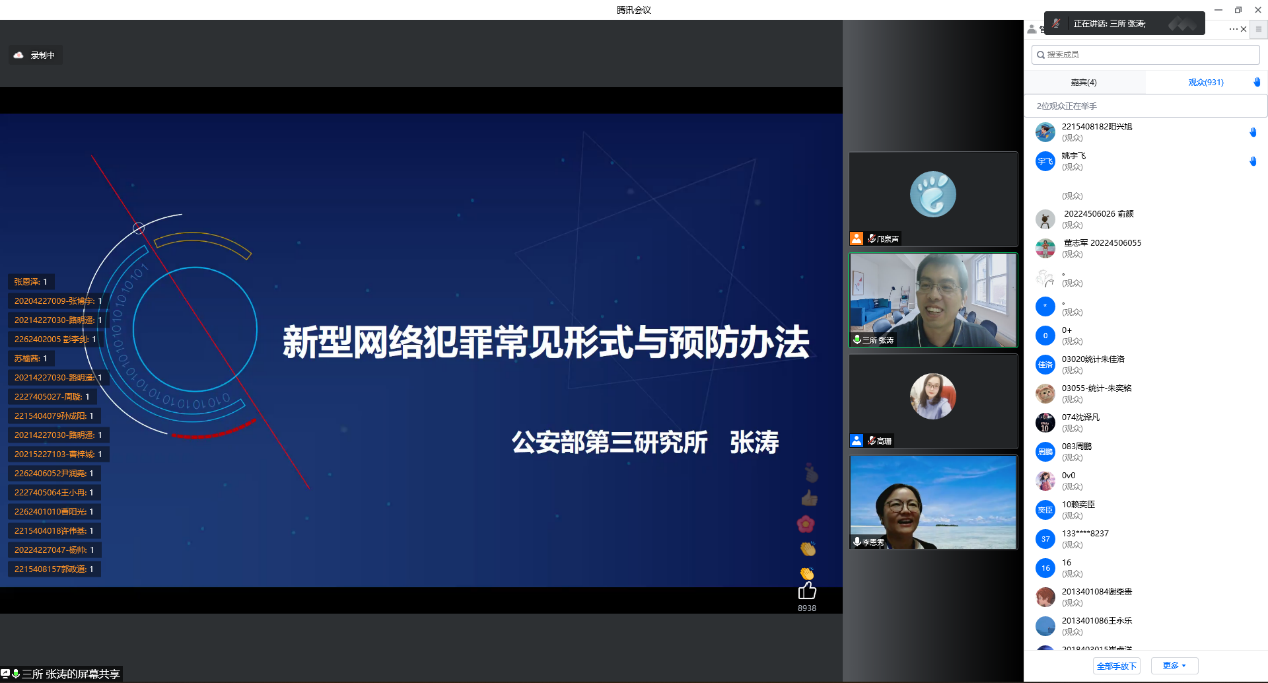The image size is (1268, 683).
Task: Click the cloud recording indicator icon
Action: [x=18, y=56]
